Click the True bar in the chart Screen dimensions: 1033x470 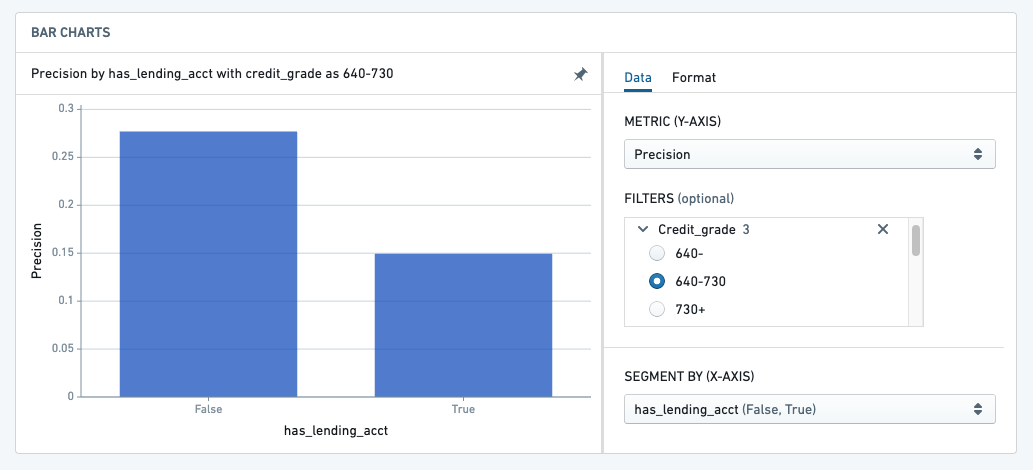(x=463, y=325)
